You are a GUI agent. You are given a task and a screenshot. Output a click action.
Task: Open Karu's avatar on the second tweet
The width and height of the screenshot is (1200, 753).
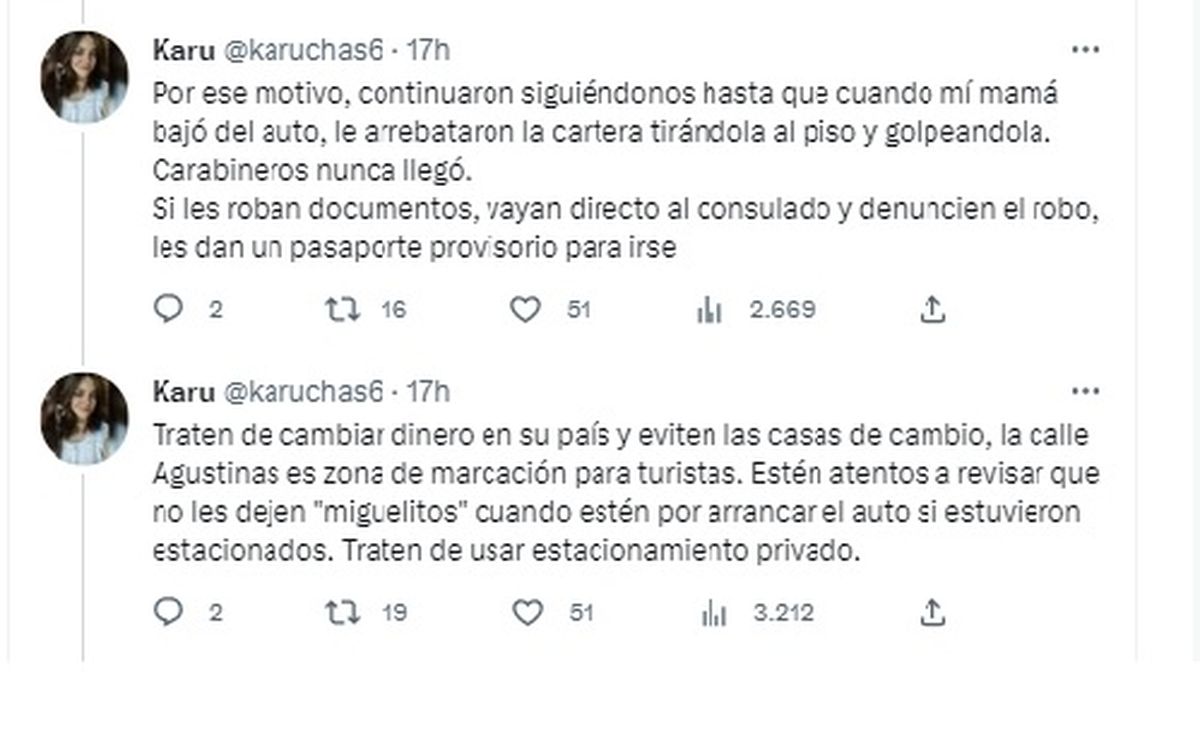[x=84, y=418]
